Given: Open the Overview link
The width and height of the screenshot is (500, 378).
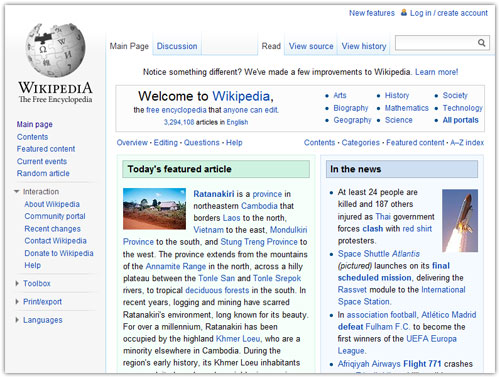Looking at the screenshot, I should coord(132,143).
